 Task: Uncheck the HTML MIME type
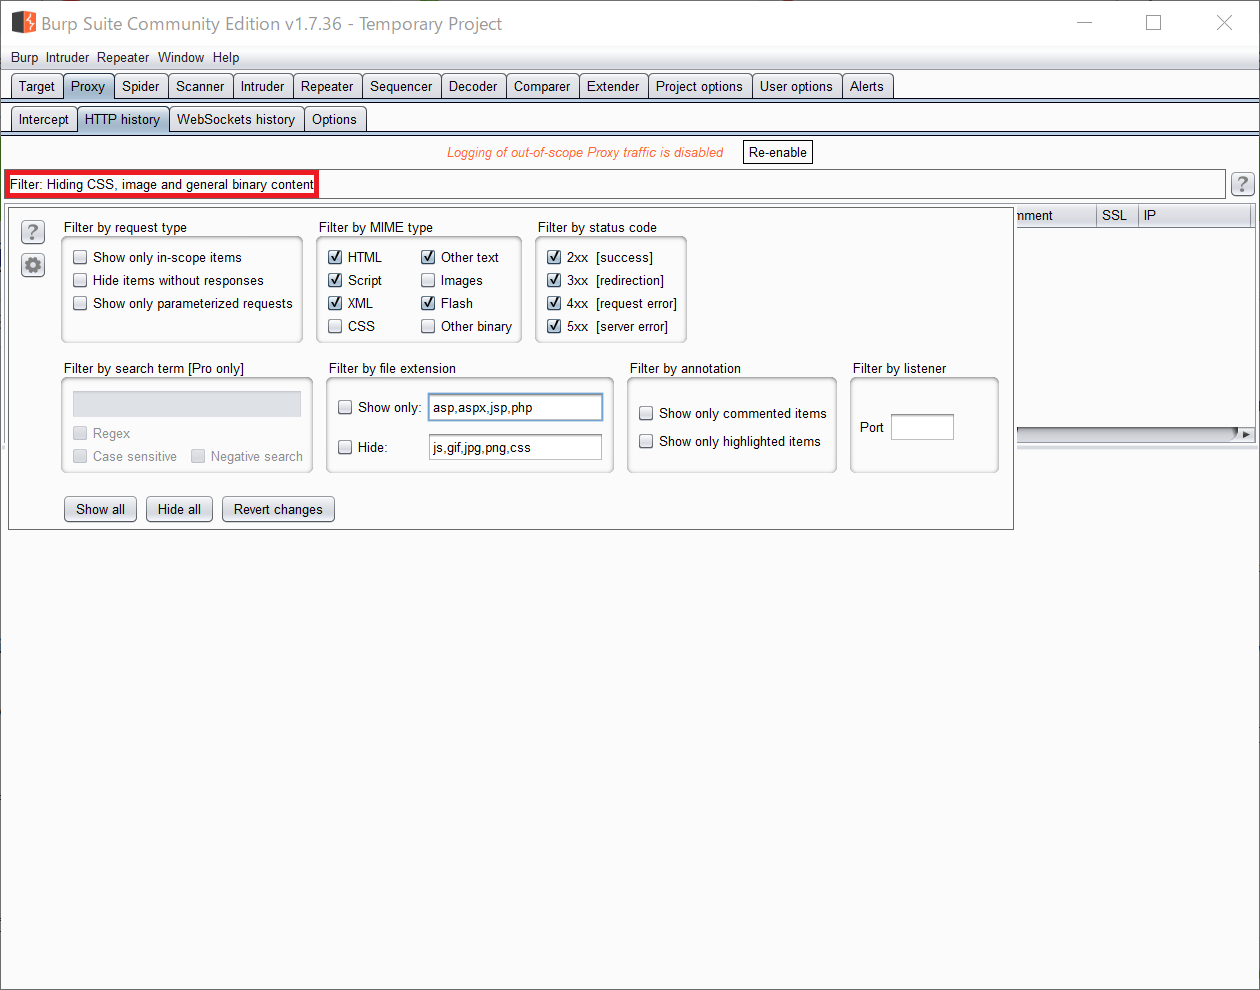[x=335, y=257]
